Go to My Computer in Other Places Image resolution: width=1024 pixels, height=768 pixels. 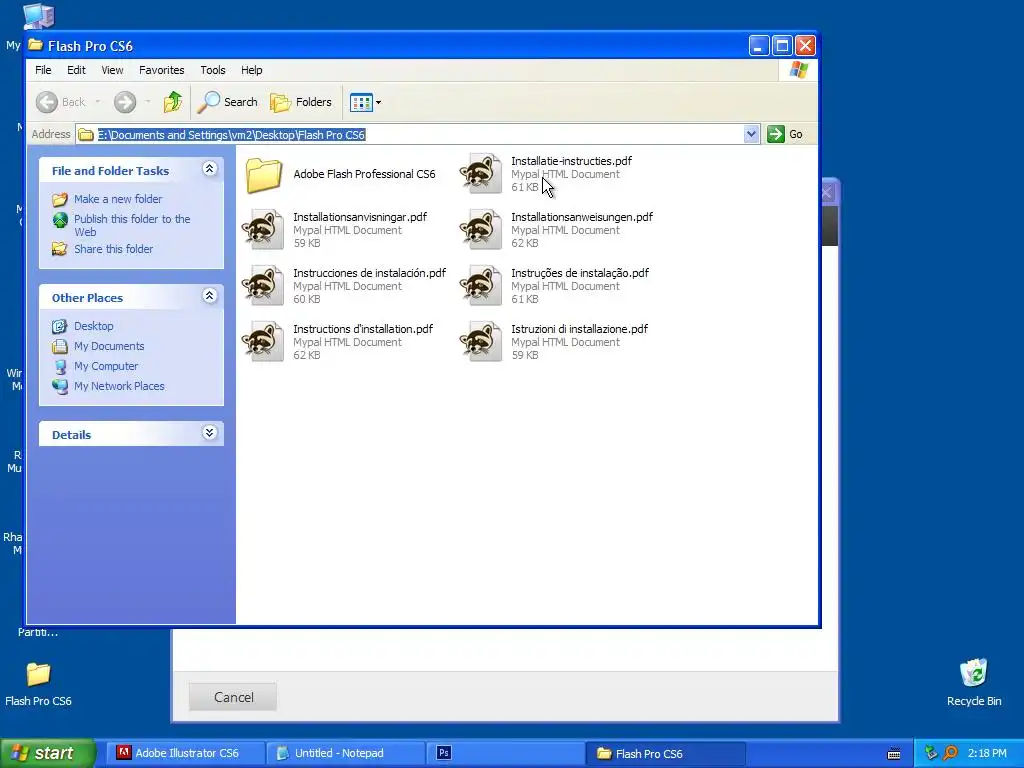[106, 366]
